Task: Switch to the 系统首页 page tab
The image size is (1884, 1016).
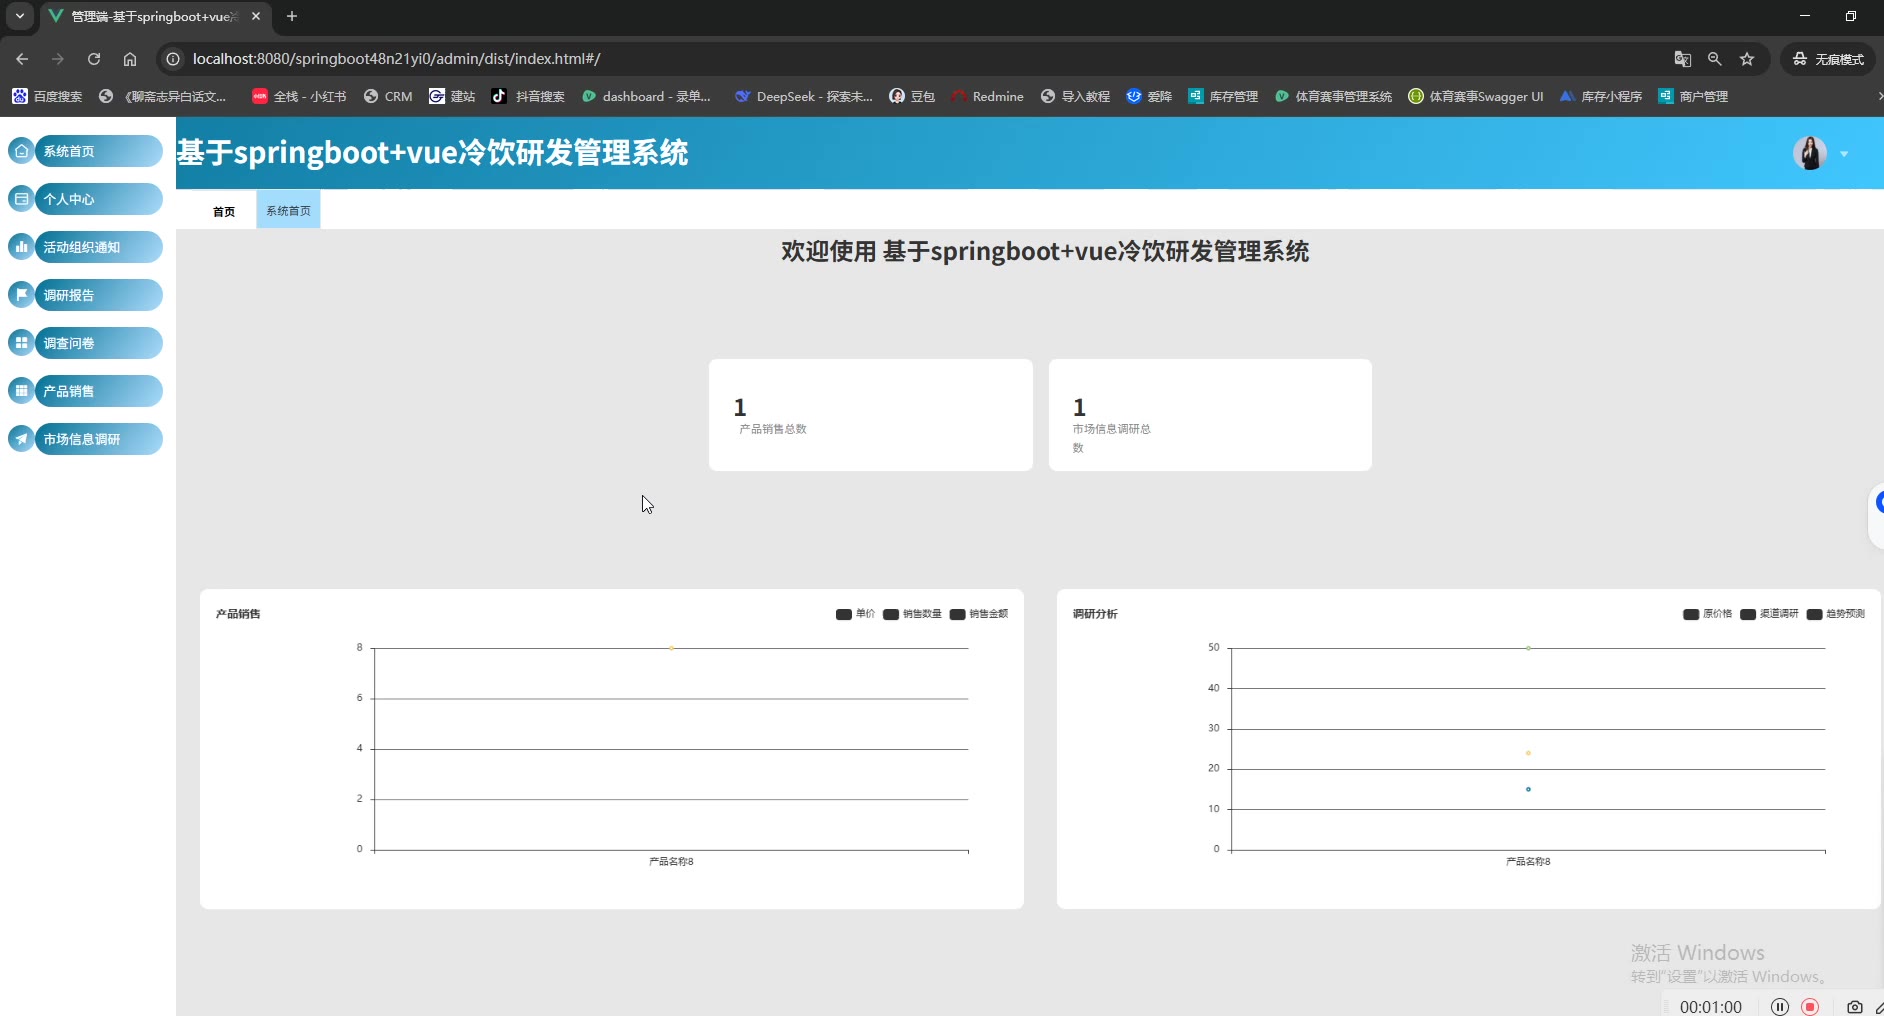Action: pos(288,211)
